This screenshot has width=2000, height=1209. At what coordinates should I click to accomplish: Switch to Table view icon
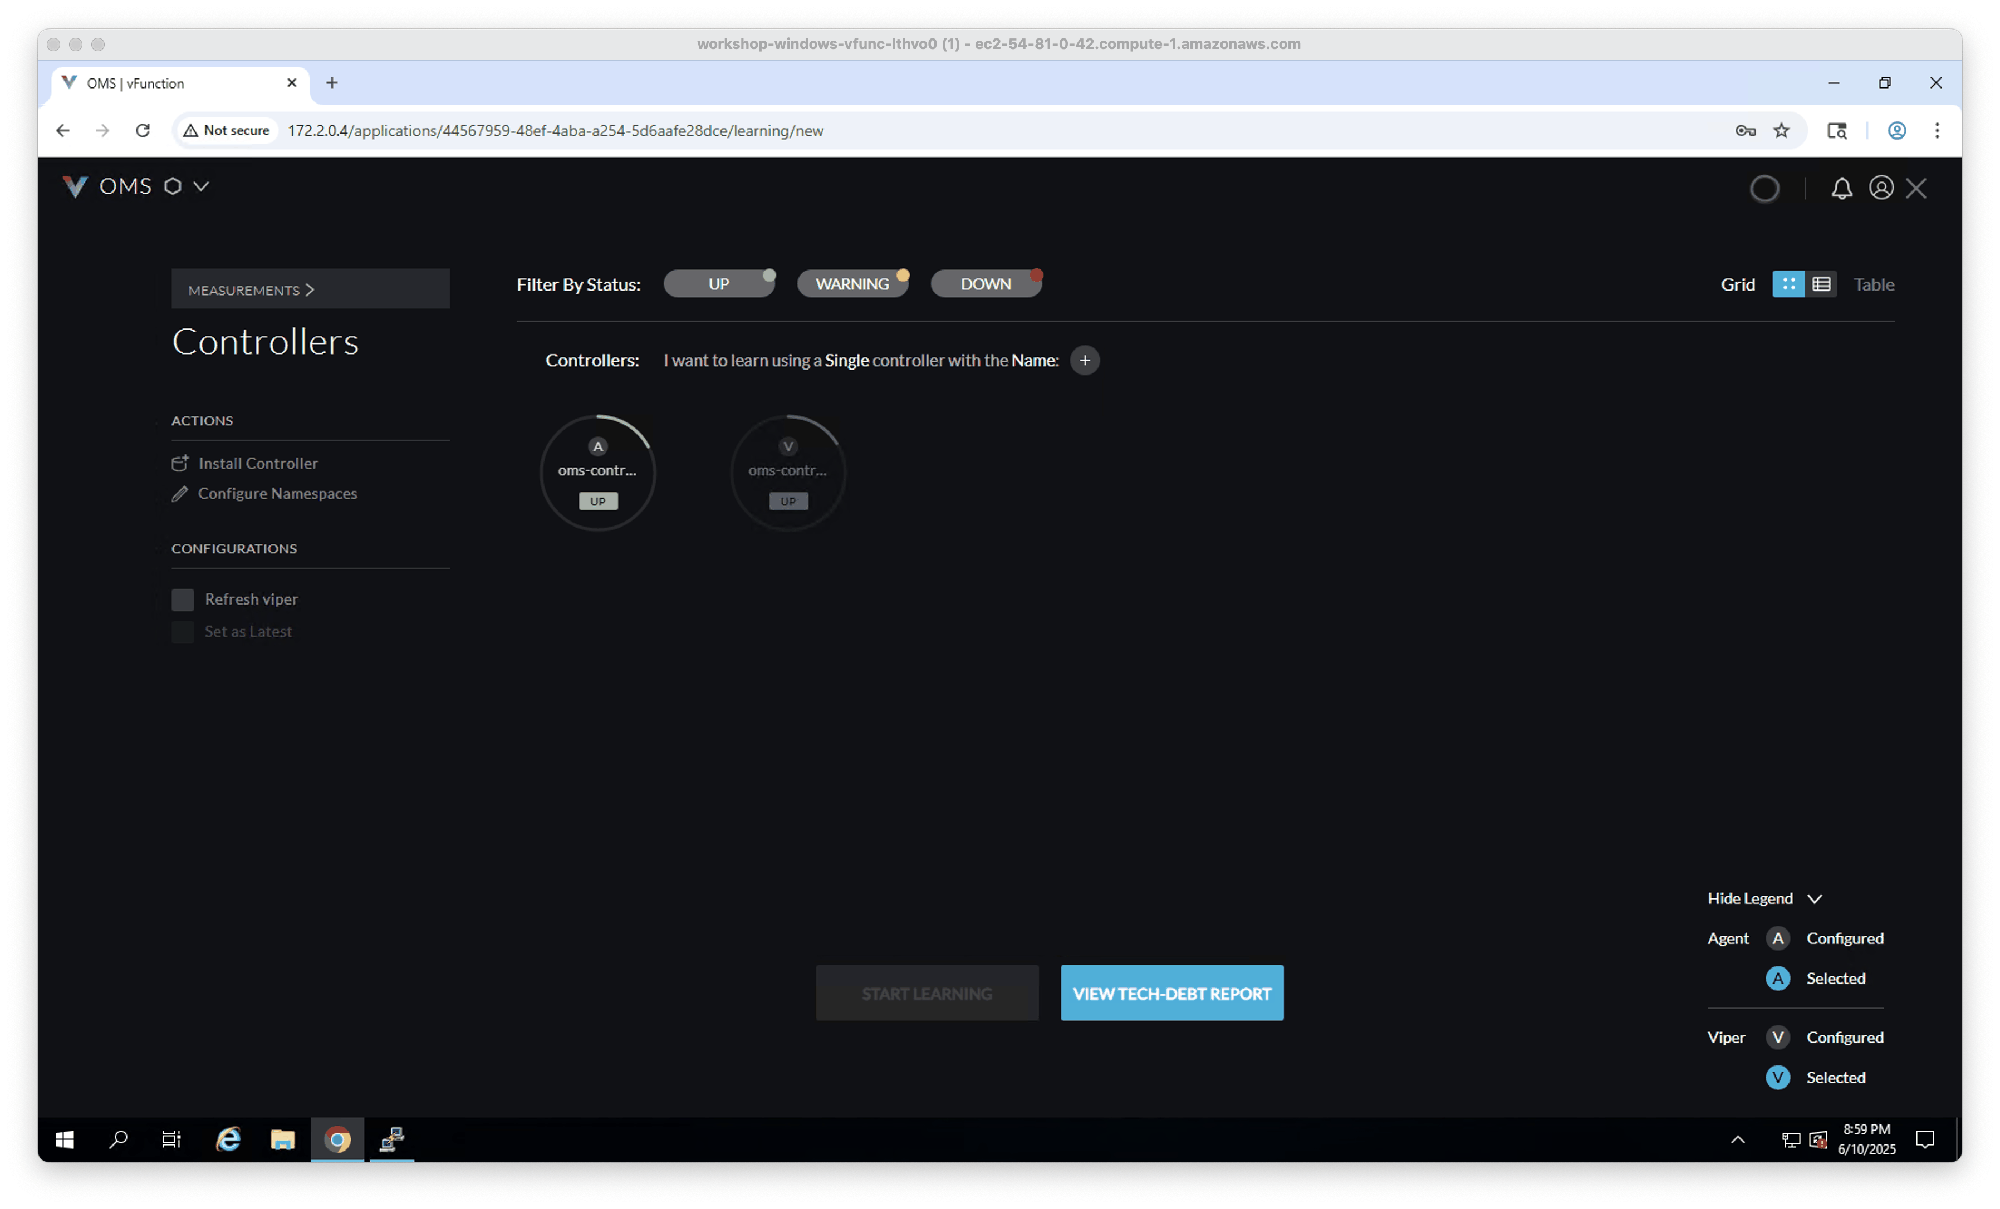[x=1821, y=285]
